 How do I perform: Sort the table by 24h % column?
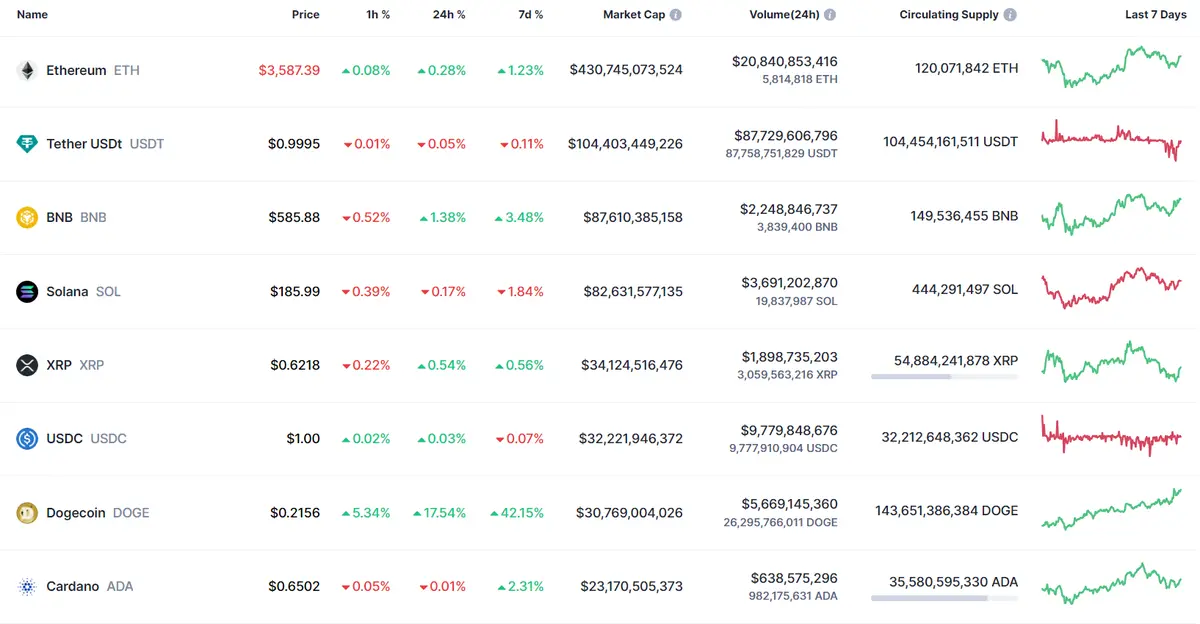(x=448, y=14)
